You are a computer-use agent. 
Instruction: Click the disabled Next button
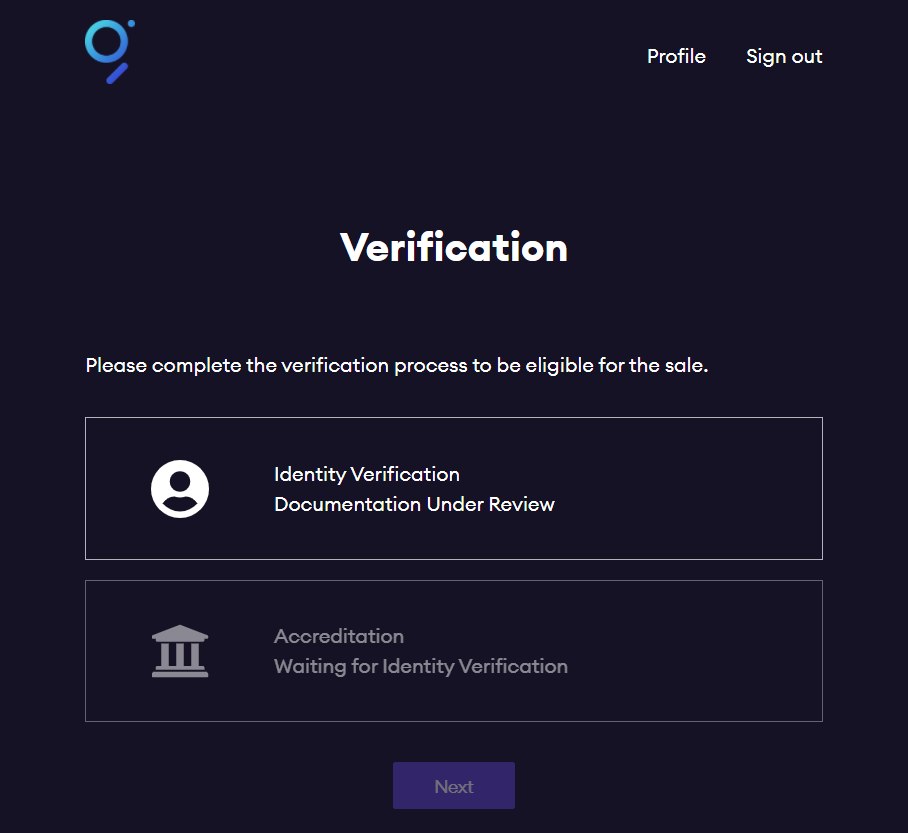454,785
